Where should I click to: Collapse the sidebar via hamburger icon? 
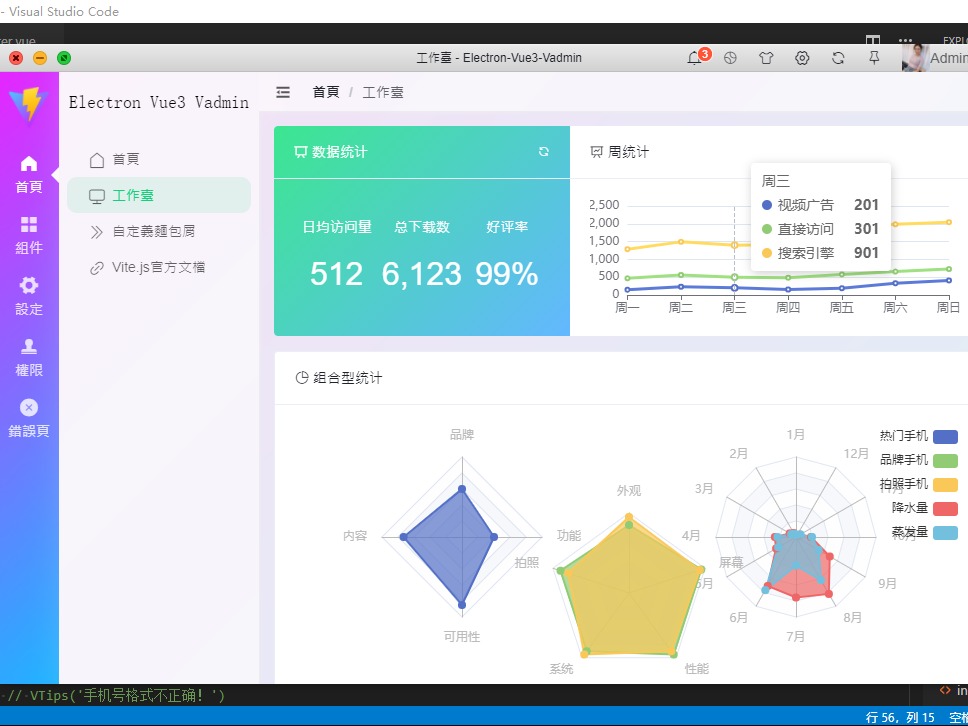coord(283,91)
